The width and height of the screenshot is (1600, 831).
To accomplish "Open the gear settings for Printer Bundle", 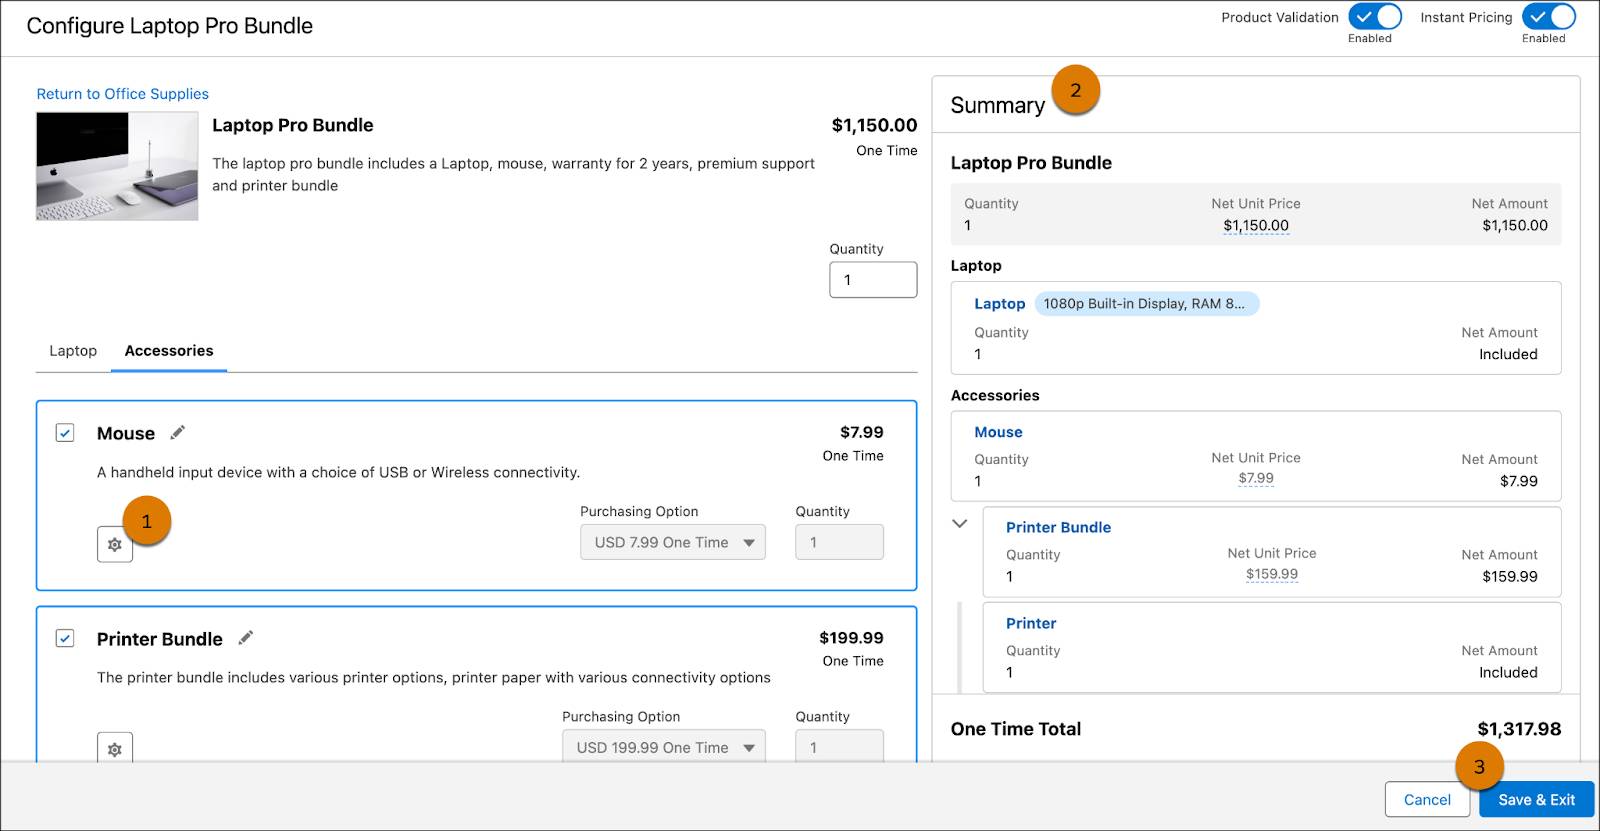I will click(115, 749).
